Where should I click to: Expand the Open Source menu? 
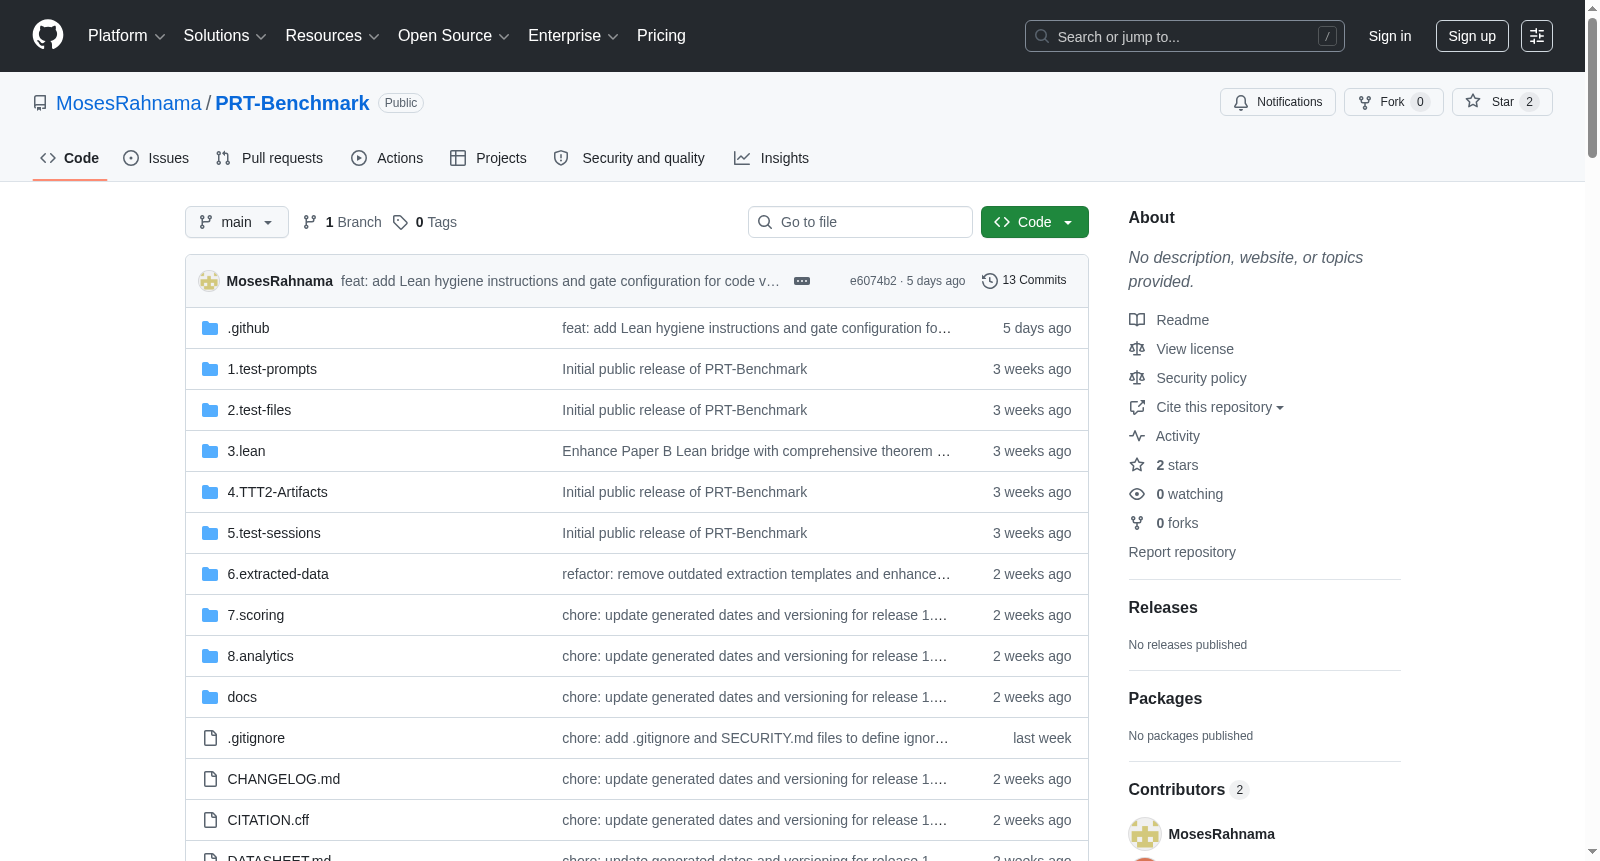454,36
